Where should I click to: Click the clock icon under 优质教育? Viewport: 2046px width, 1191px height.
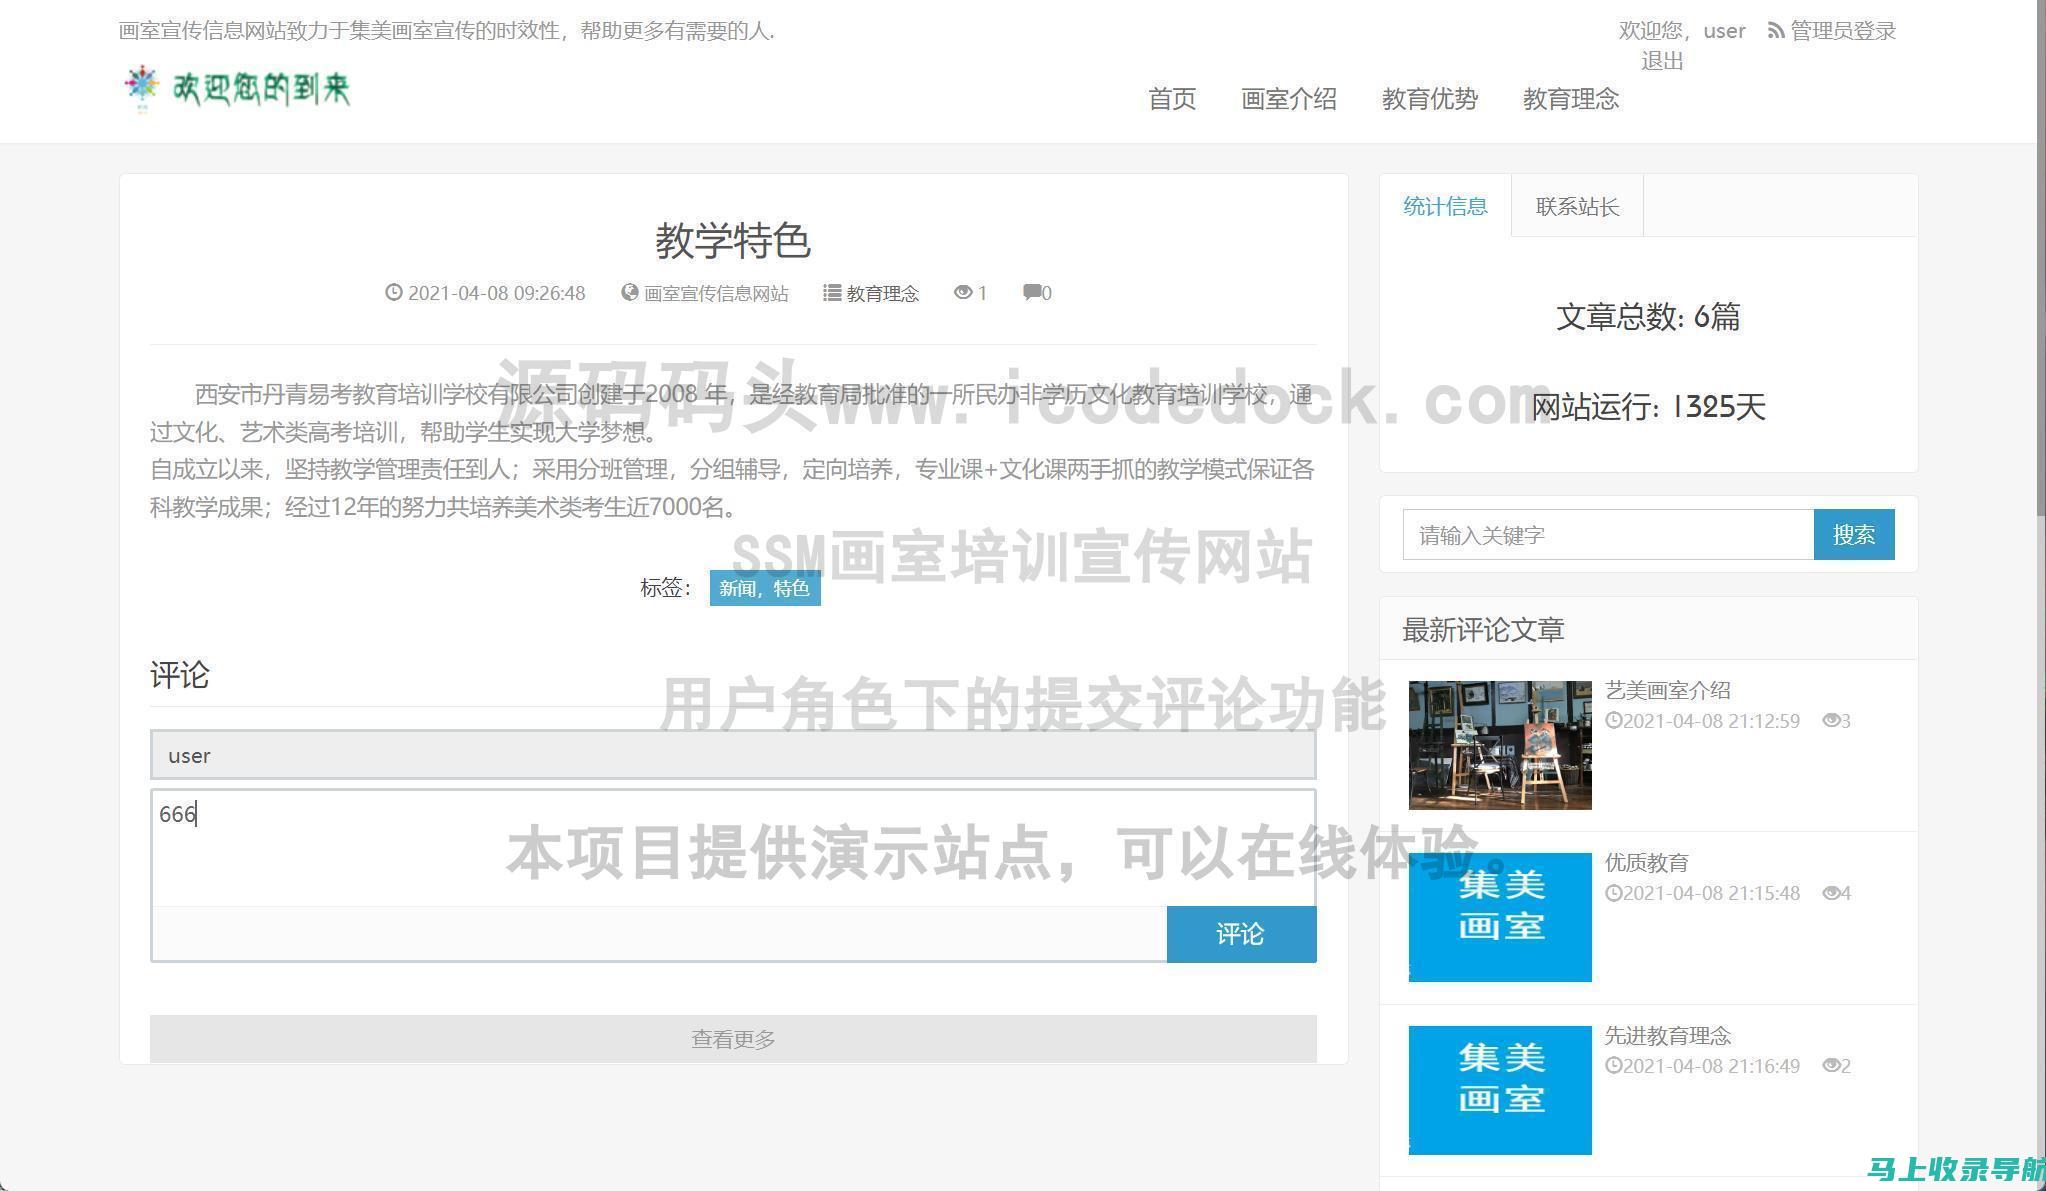(x=1613, y=892)
